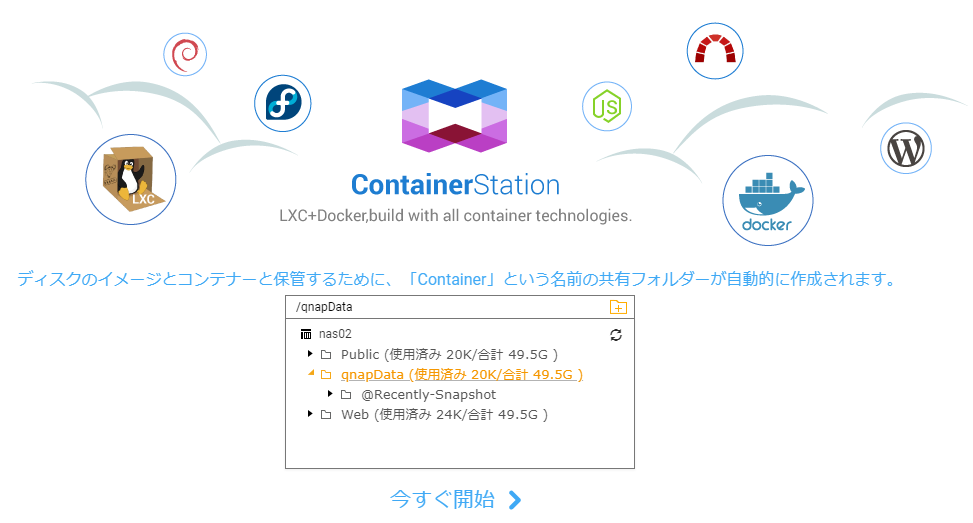Click the WordPress logo icon
Screen dimensions: 973x523
click(x=906, y=148)
